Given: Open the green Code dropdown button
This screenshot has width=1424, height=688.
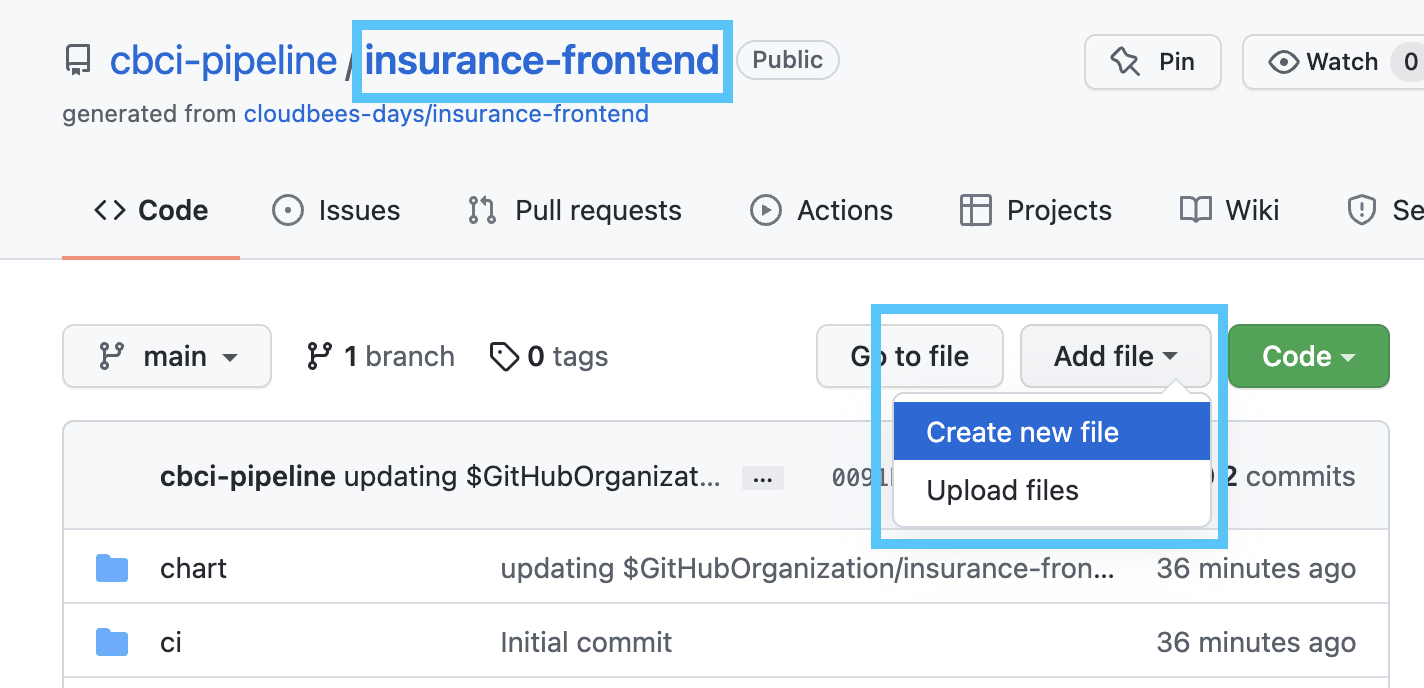Looking at the screenshot, I should coord(1308,356).
